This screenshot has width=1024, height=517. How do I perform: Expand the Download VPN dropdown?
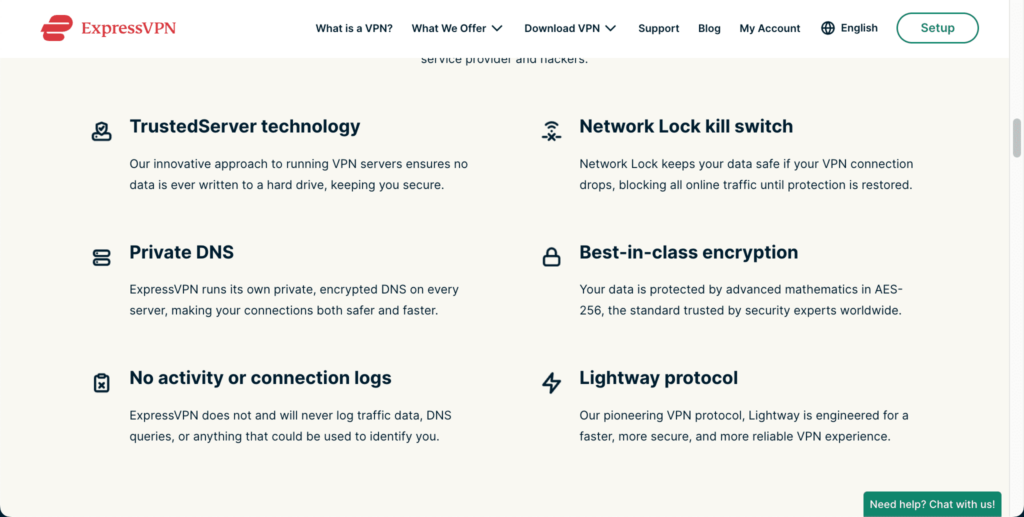point(570,28)
